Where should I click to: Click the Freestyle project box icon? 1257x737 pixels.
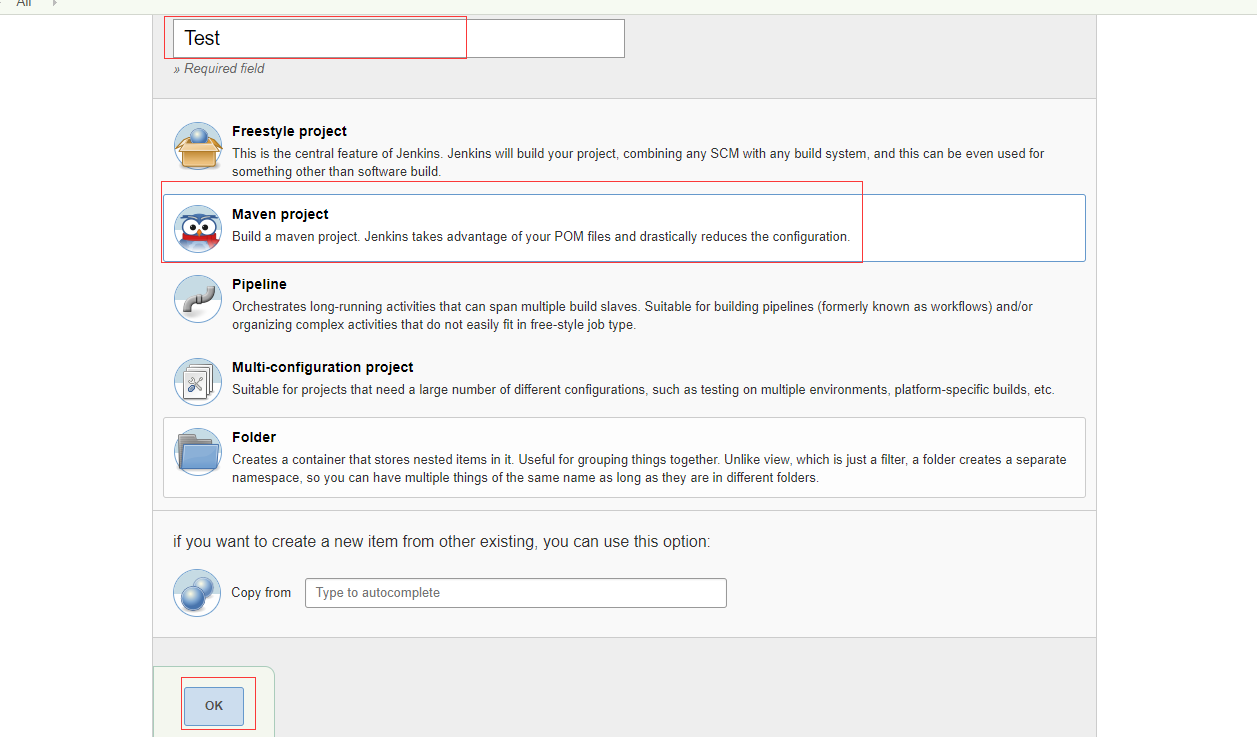click(197, 147)
